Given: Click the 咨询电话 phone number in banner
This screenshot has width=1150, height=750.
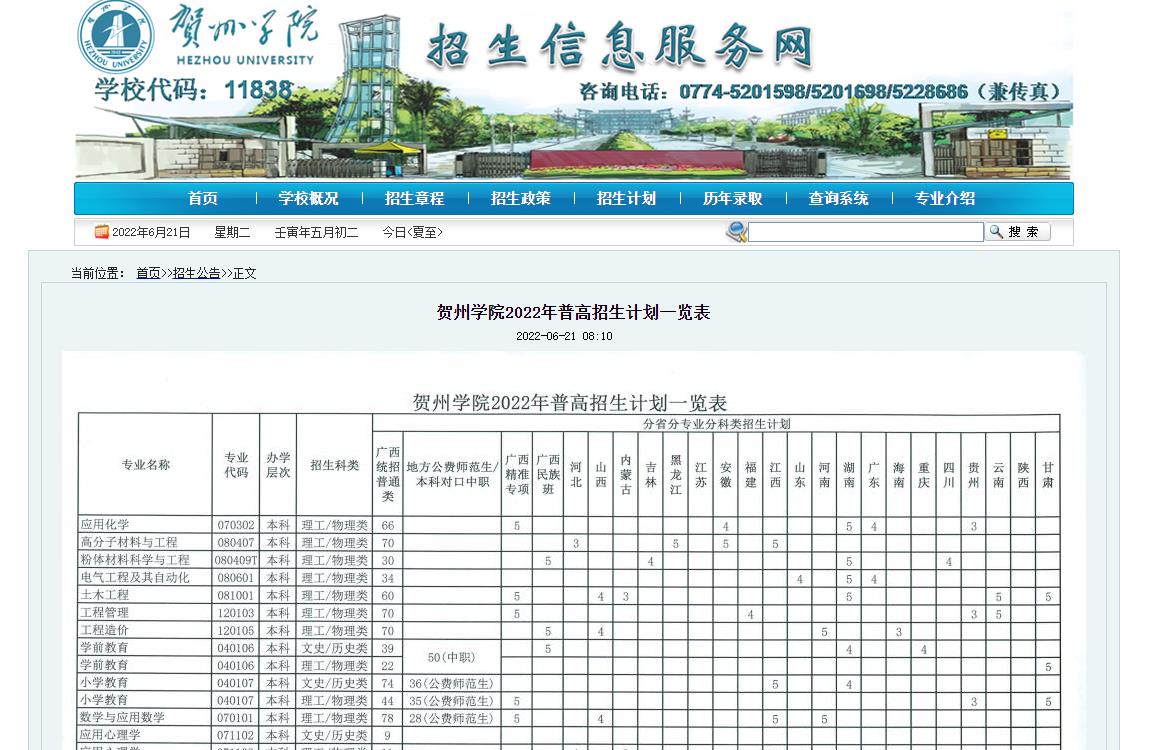Looking at the screenshot, I should coord(820,92).
